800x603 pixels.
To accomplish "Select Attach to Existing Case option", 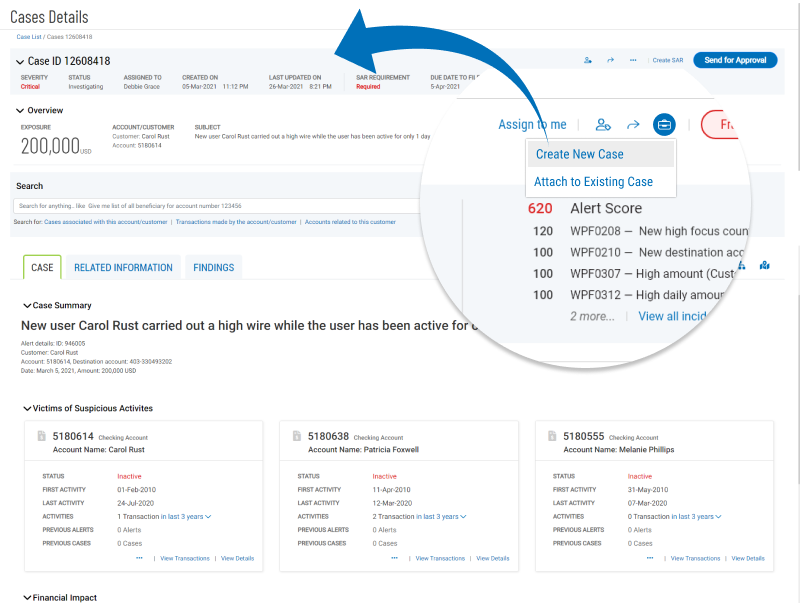I will pos(594,182).
